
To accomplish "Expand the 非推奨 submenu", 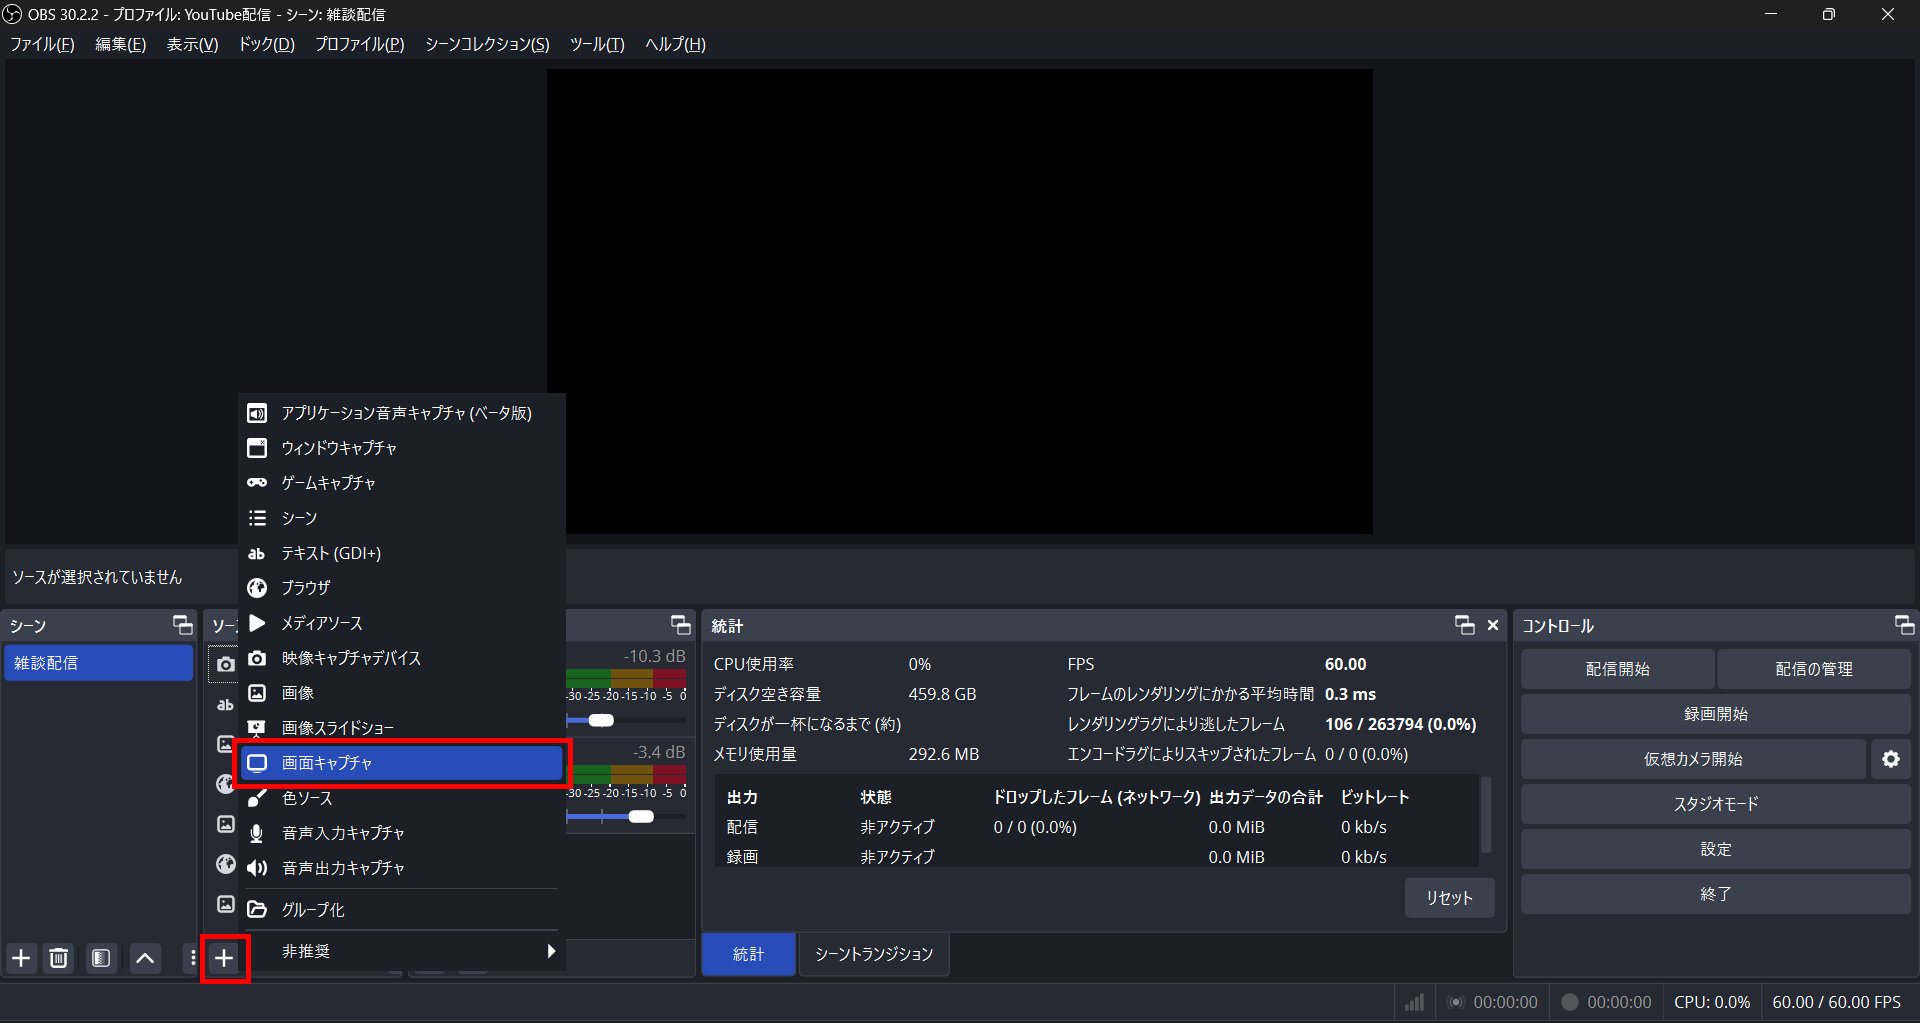I will click(x=402, y=951).
